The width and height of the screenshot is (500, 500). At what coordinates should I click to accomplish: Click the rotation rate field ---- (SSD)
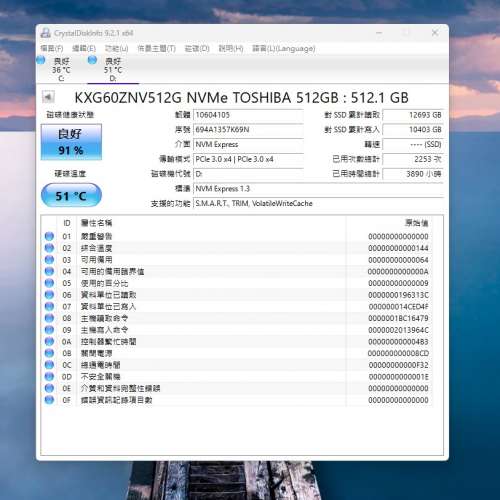pyautogui.click(x=413, y=144)
